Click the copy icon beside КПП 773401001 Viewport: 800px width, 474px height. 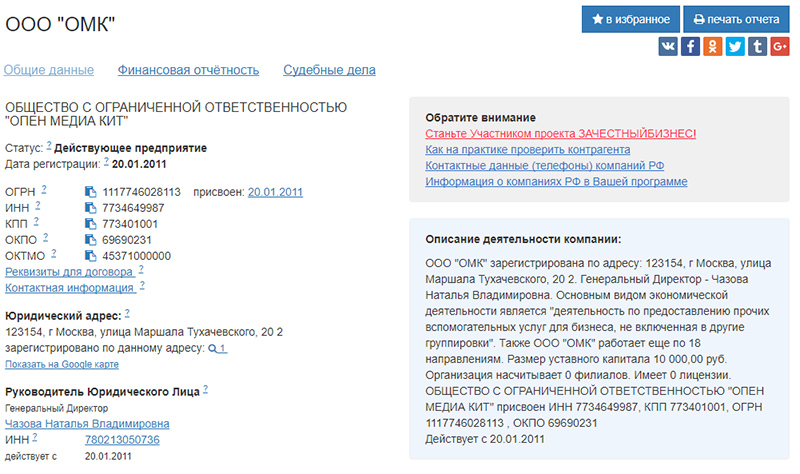pyautogui.click(x=90, y=224)
